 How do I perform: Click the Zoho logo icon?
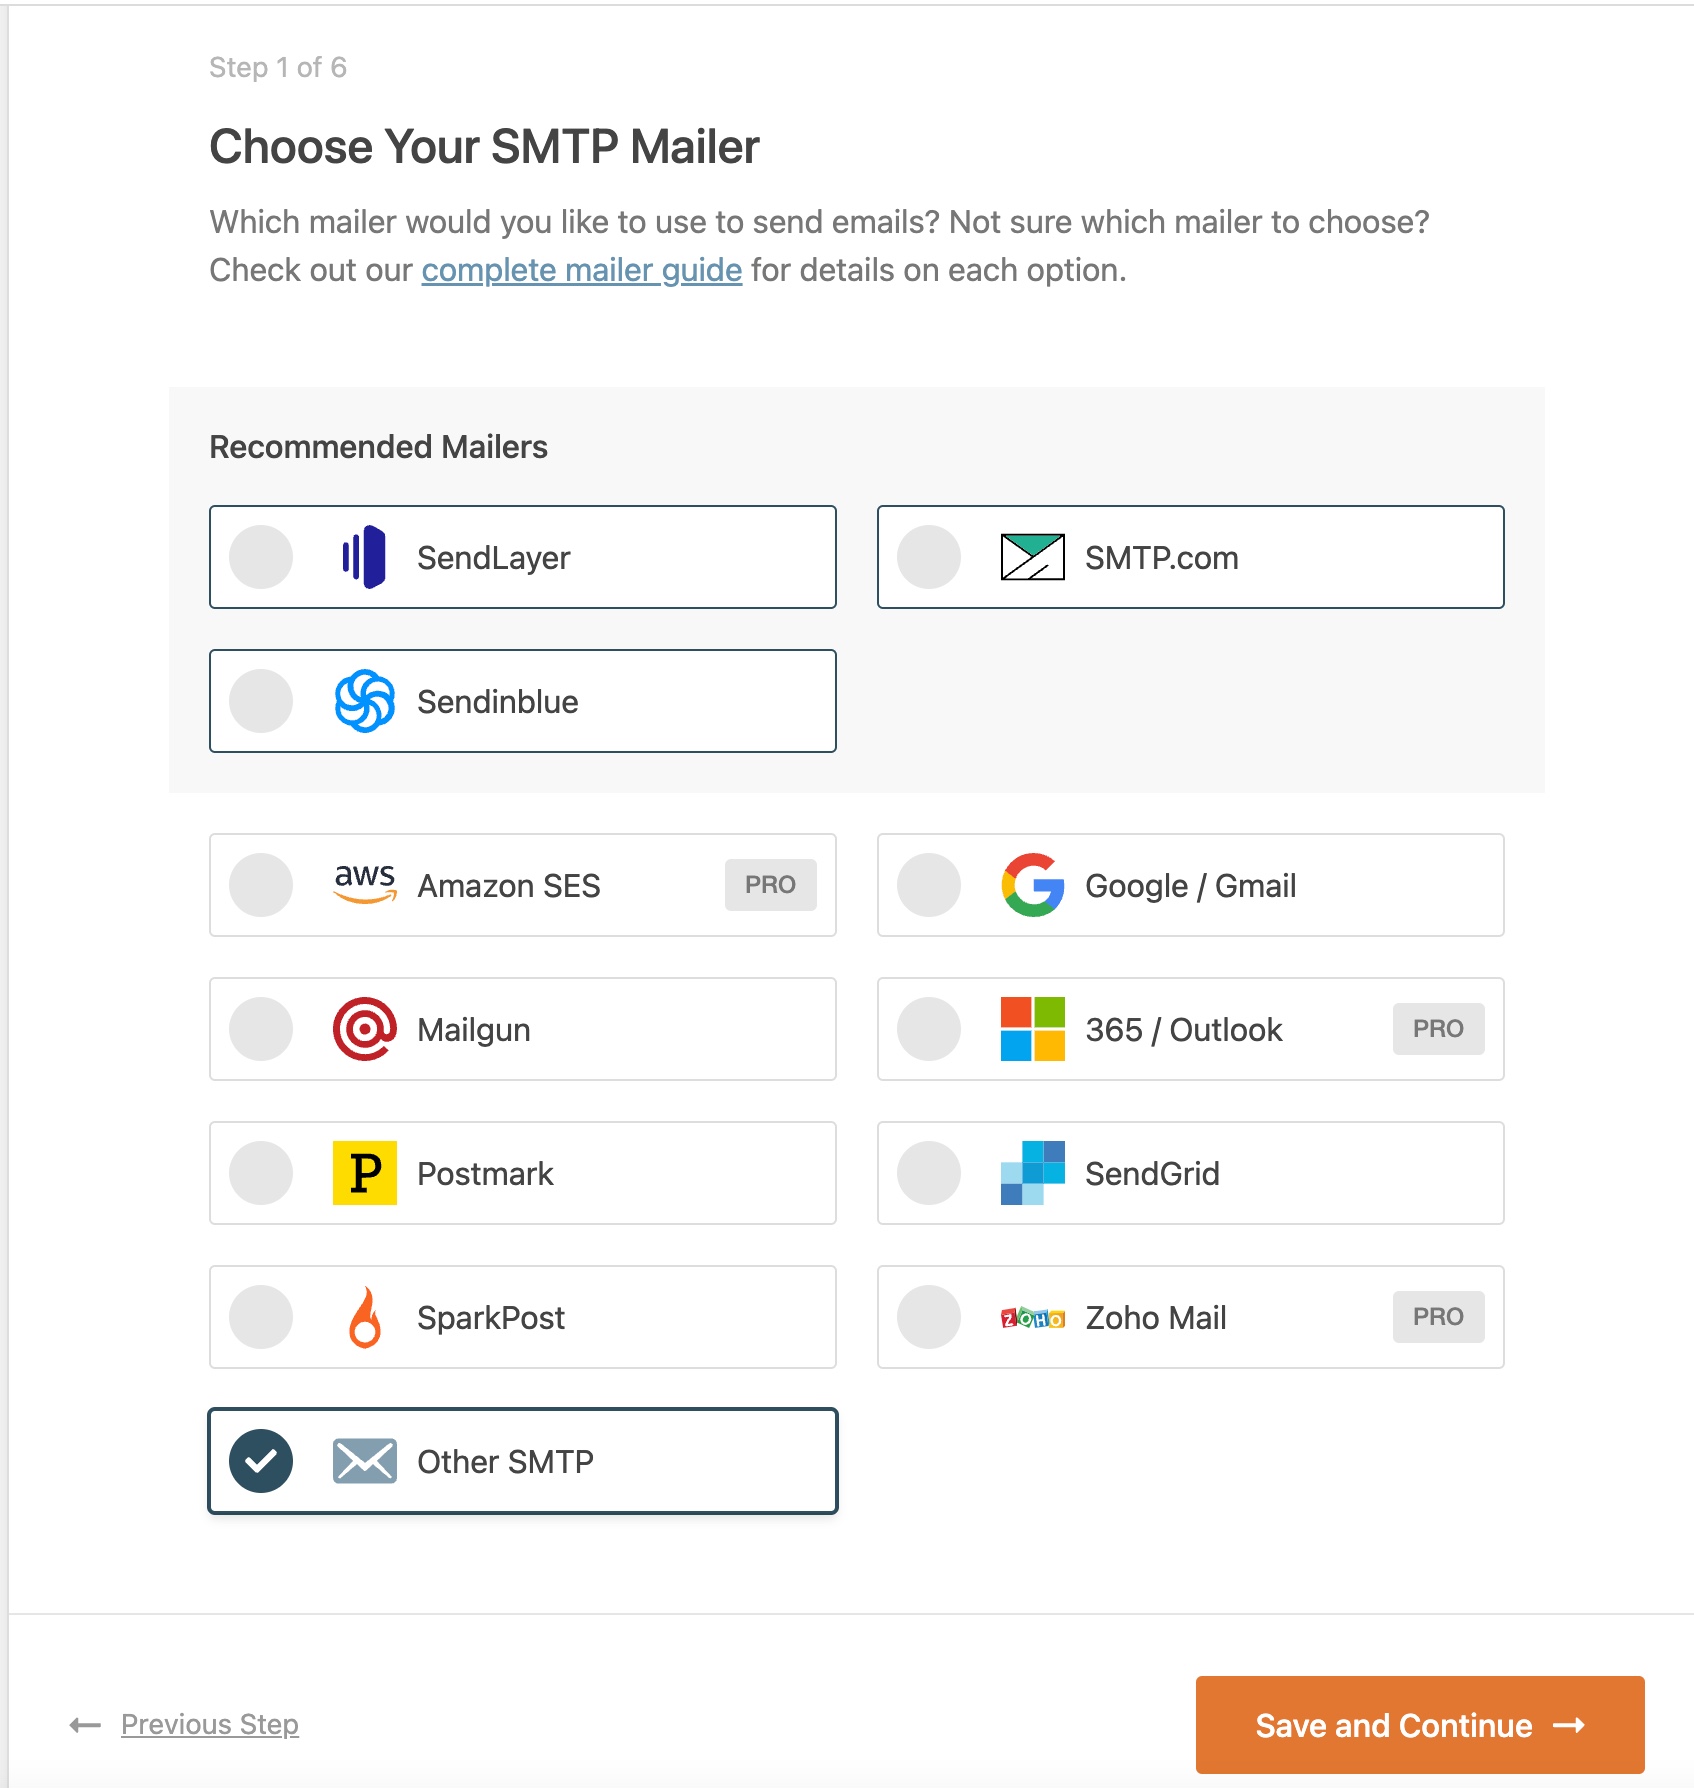(1032, 1319)
